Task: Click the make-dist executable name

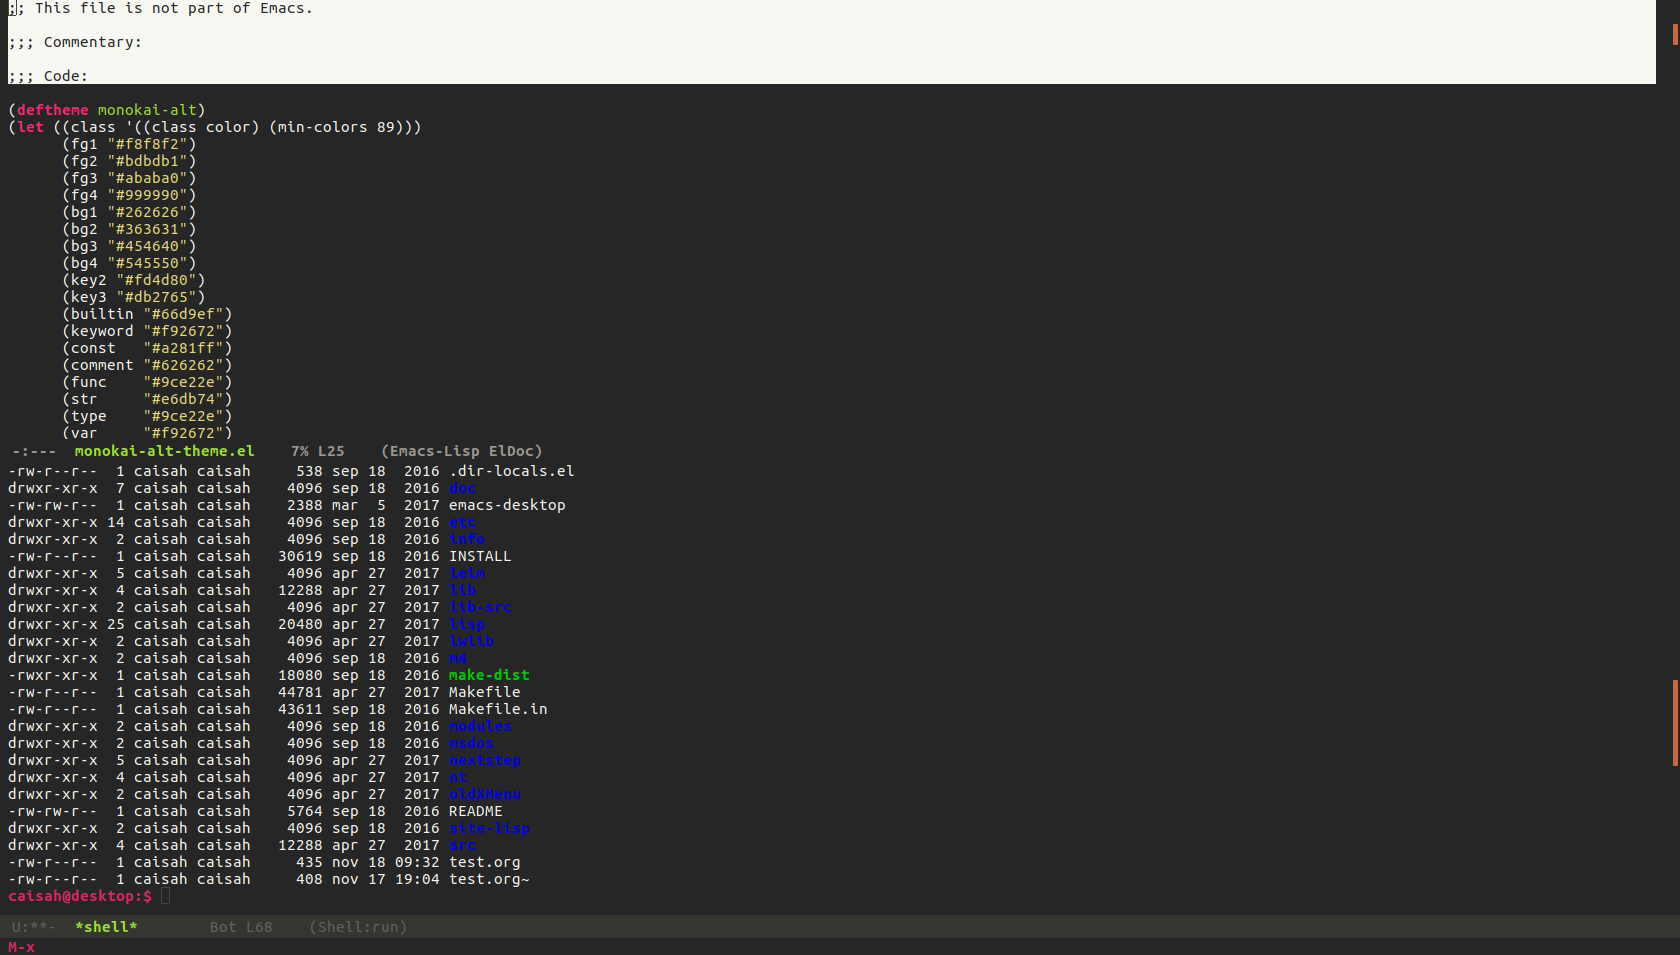Action: coord(489,675)
